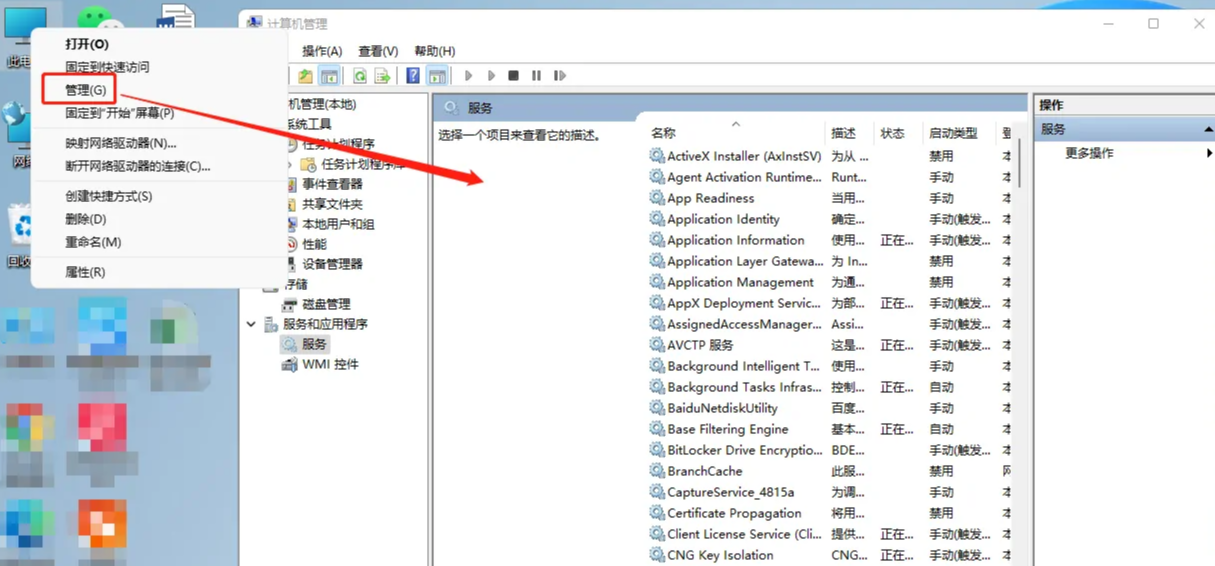Select the Application Management service row

point(830,282)
